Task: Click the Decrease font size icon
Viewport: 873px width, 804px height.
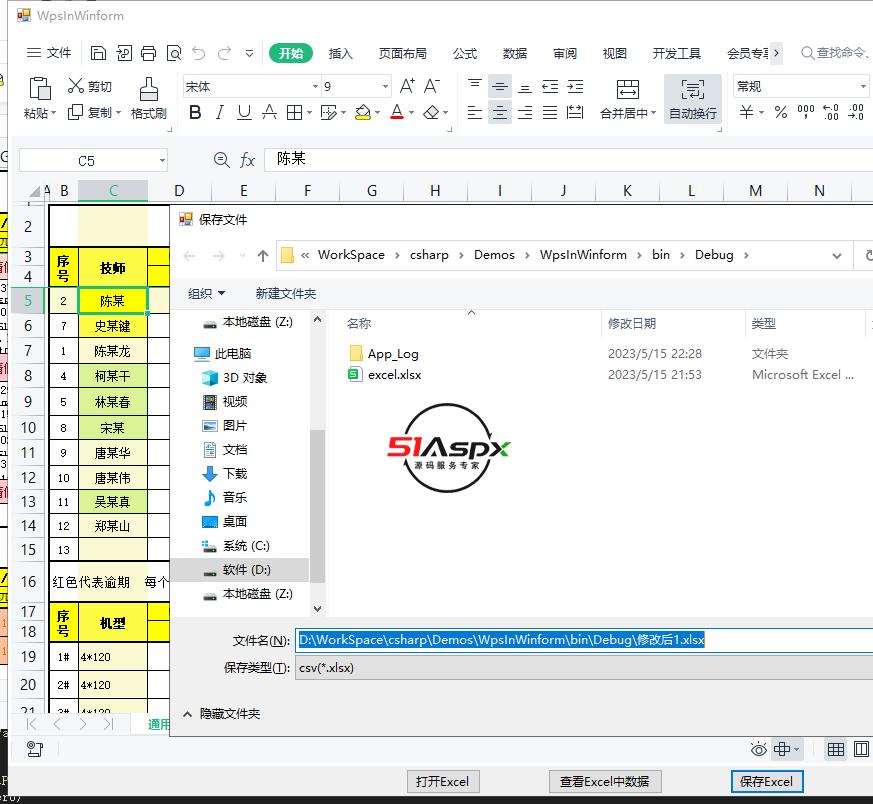Action: (431, 86)
